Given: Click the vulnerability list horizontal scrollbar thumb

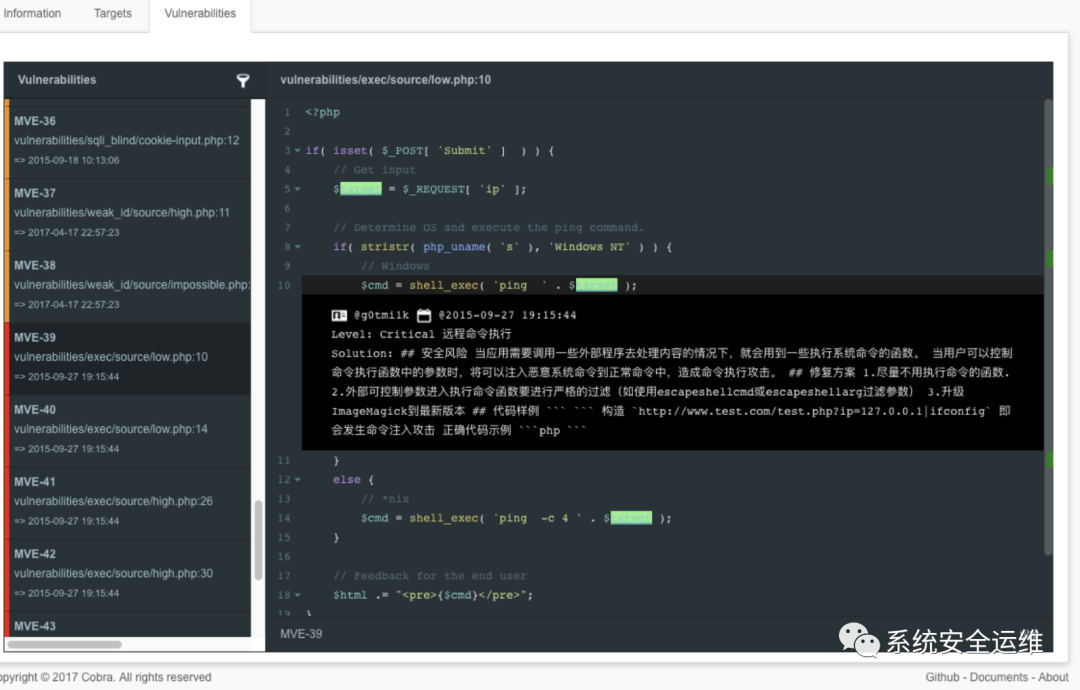Looking at the screenshot, I should [64, 645].
